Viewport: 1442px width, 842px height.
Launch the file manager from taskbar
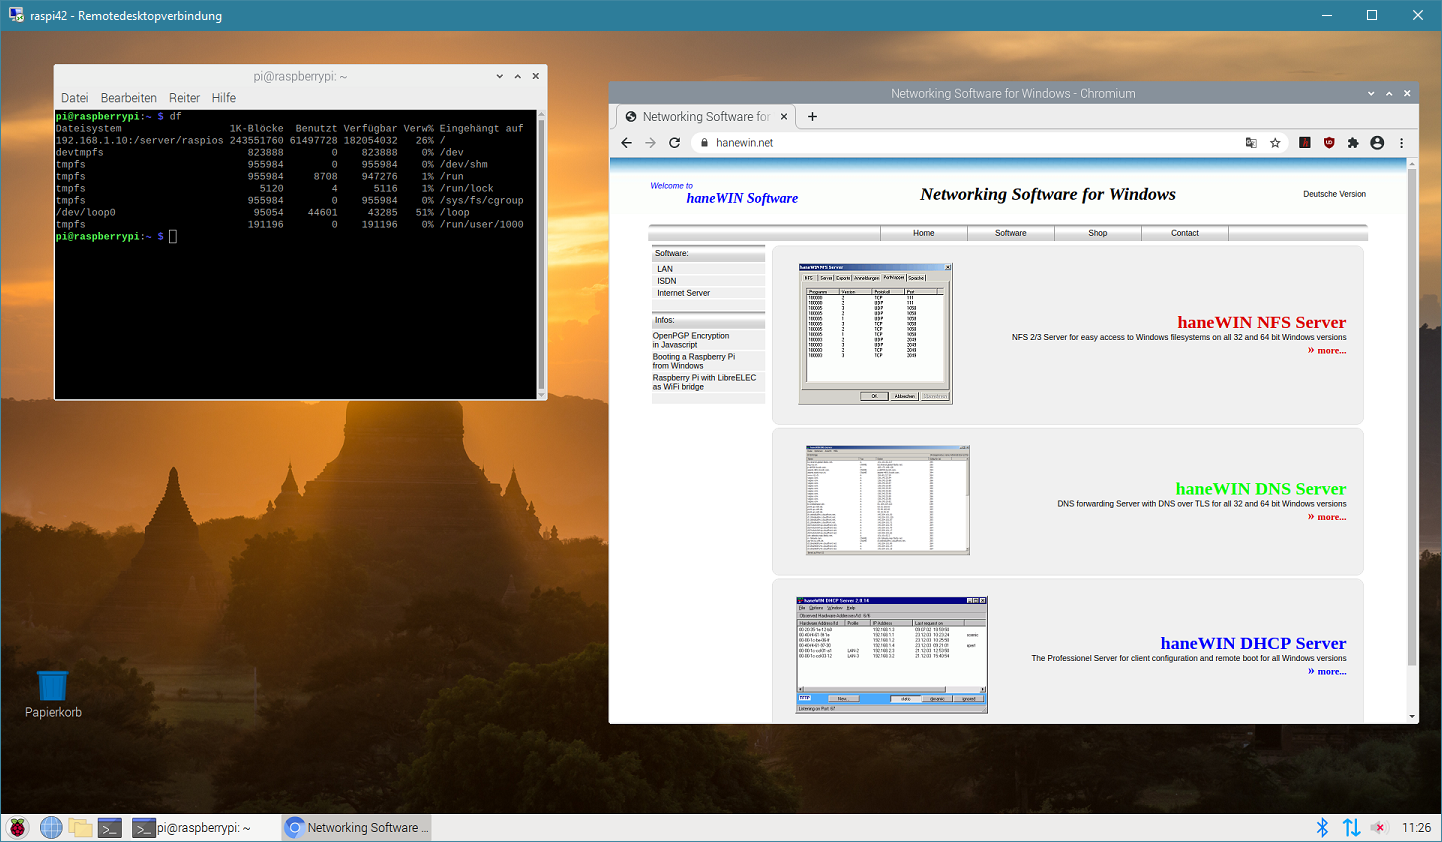80,827
